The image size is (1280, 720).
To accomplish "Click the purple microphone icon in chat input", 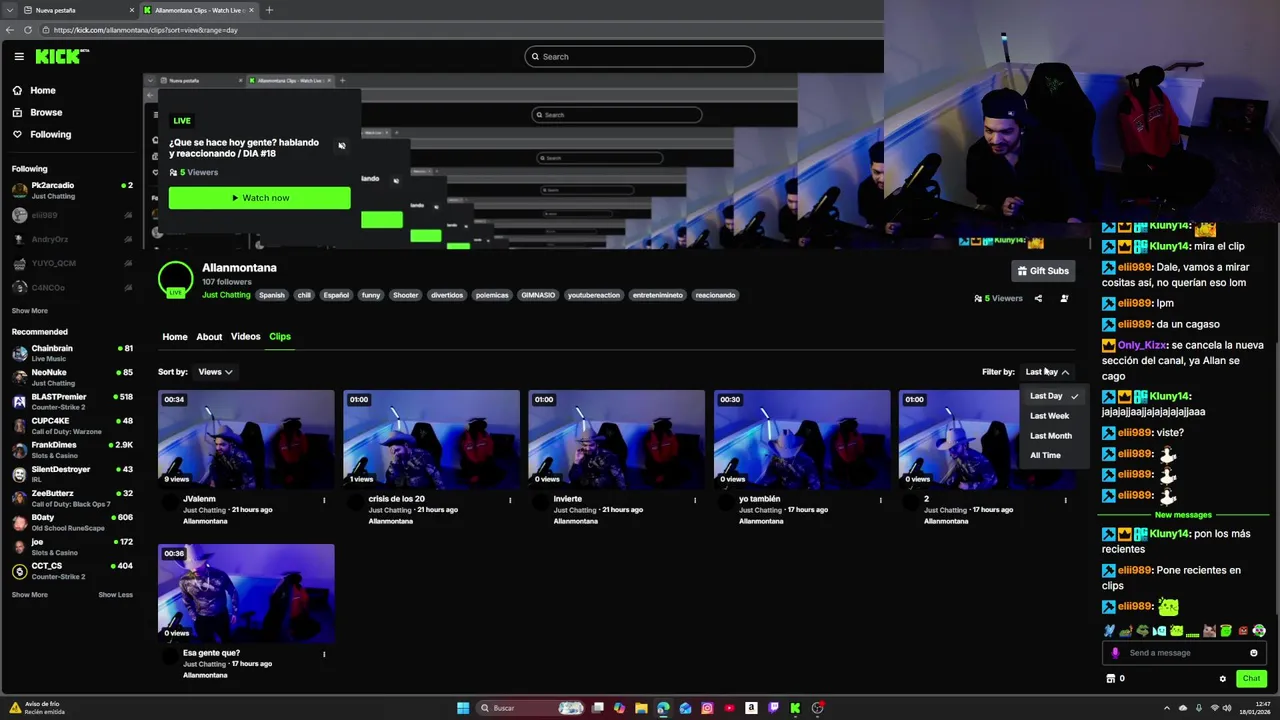I will click(1116, 653).
